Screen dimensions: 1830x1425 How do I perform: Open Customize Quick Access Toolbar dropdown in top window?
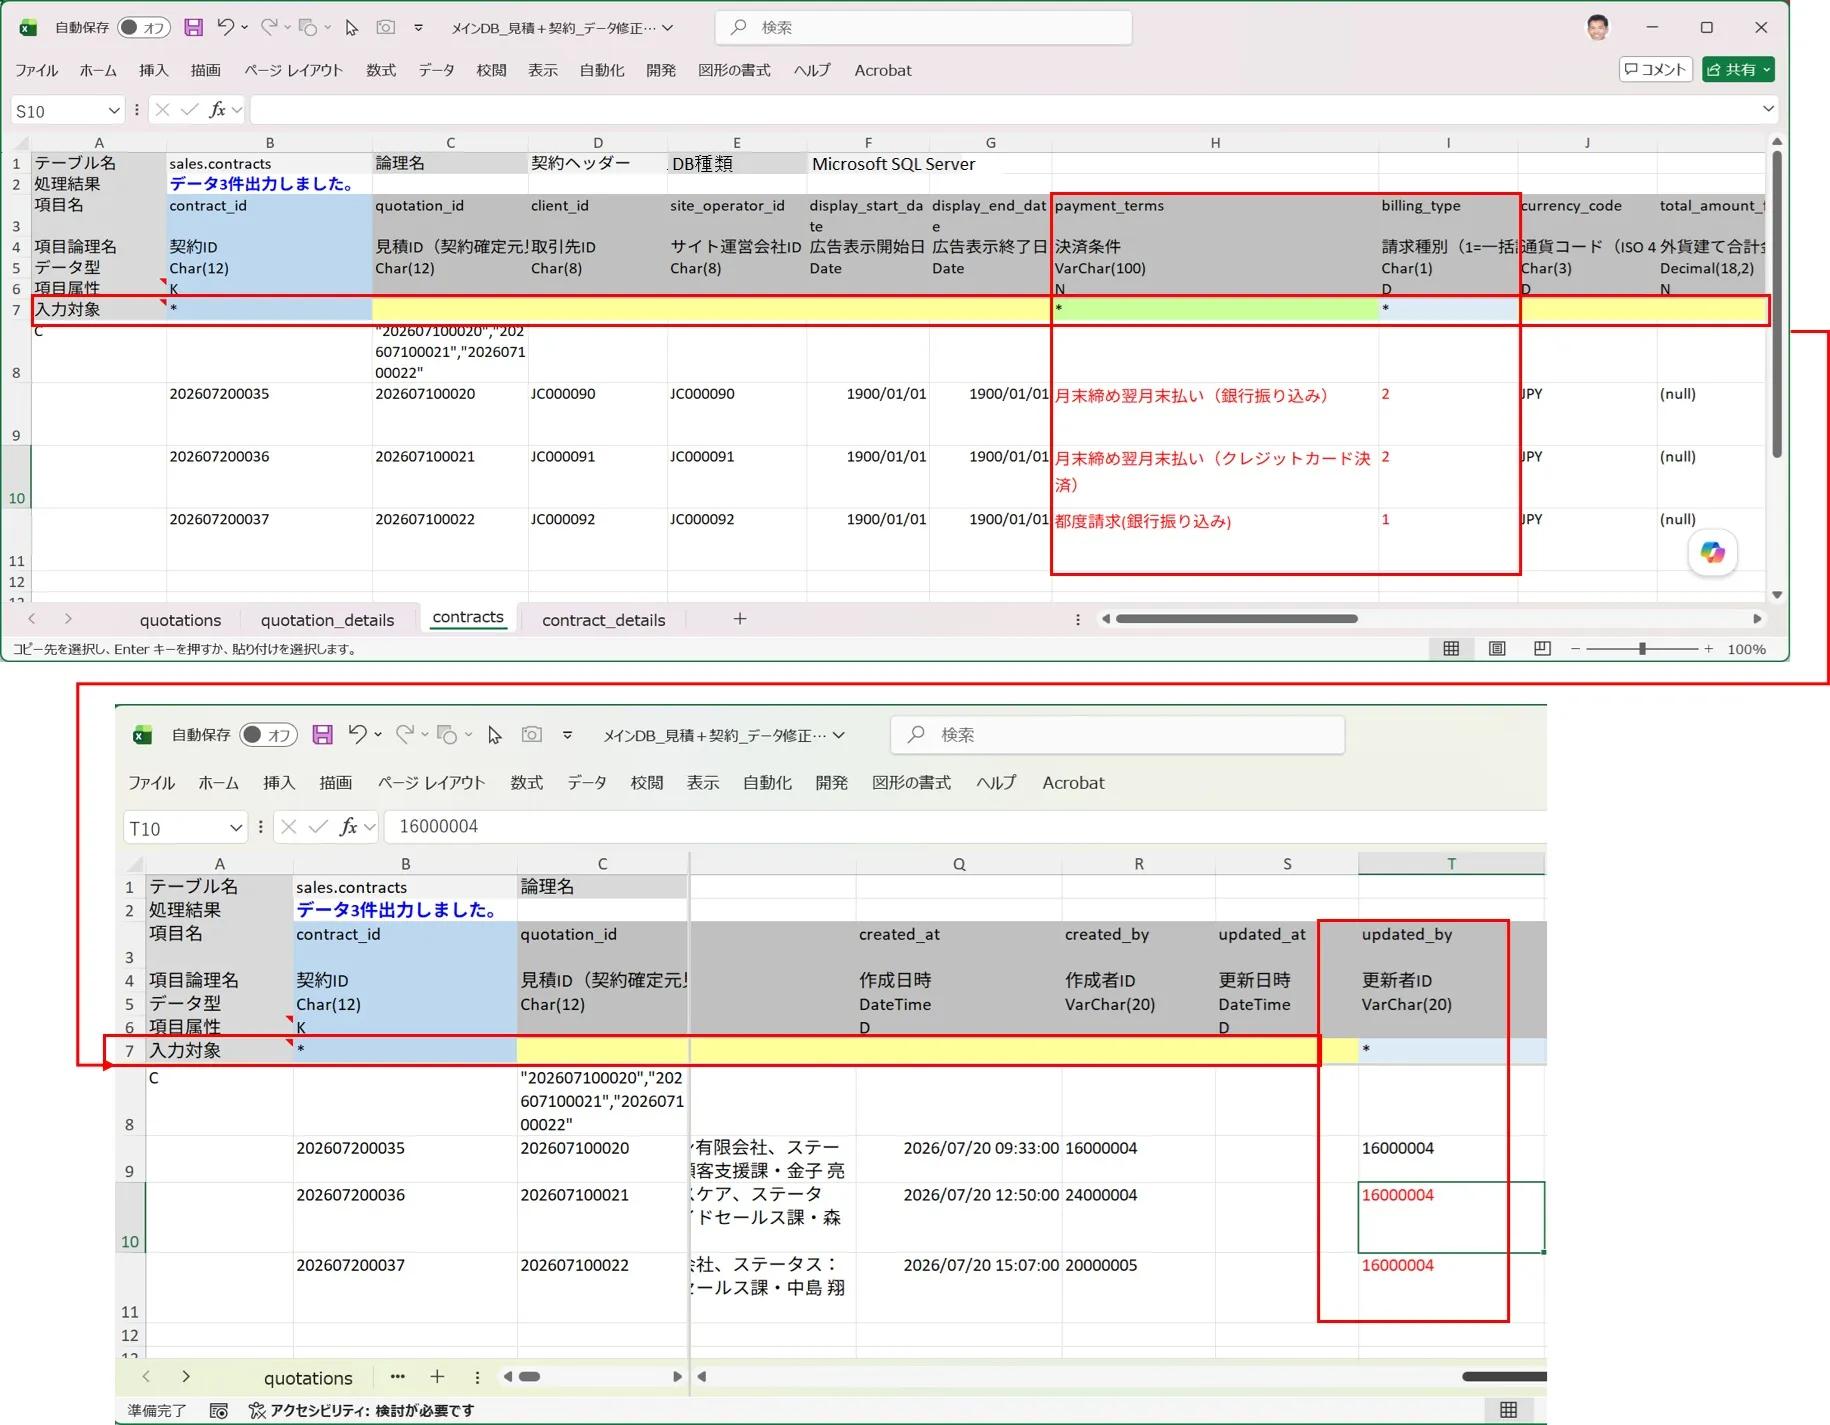pyautogui.click(x=418, y=27)
